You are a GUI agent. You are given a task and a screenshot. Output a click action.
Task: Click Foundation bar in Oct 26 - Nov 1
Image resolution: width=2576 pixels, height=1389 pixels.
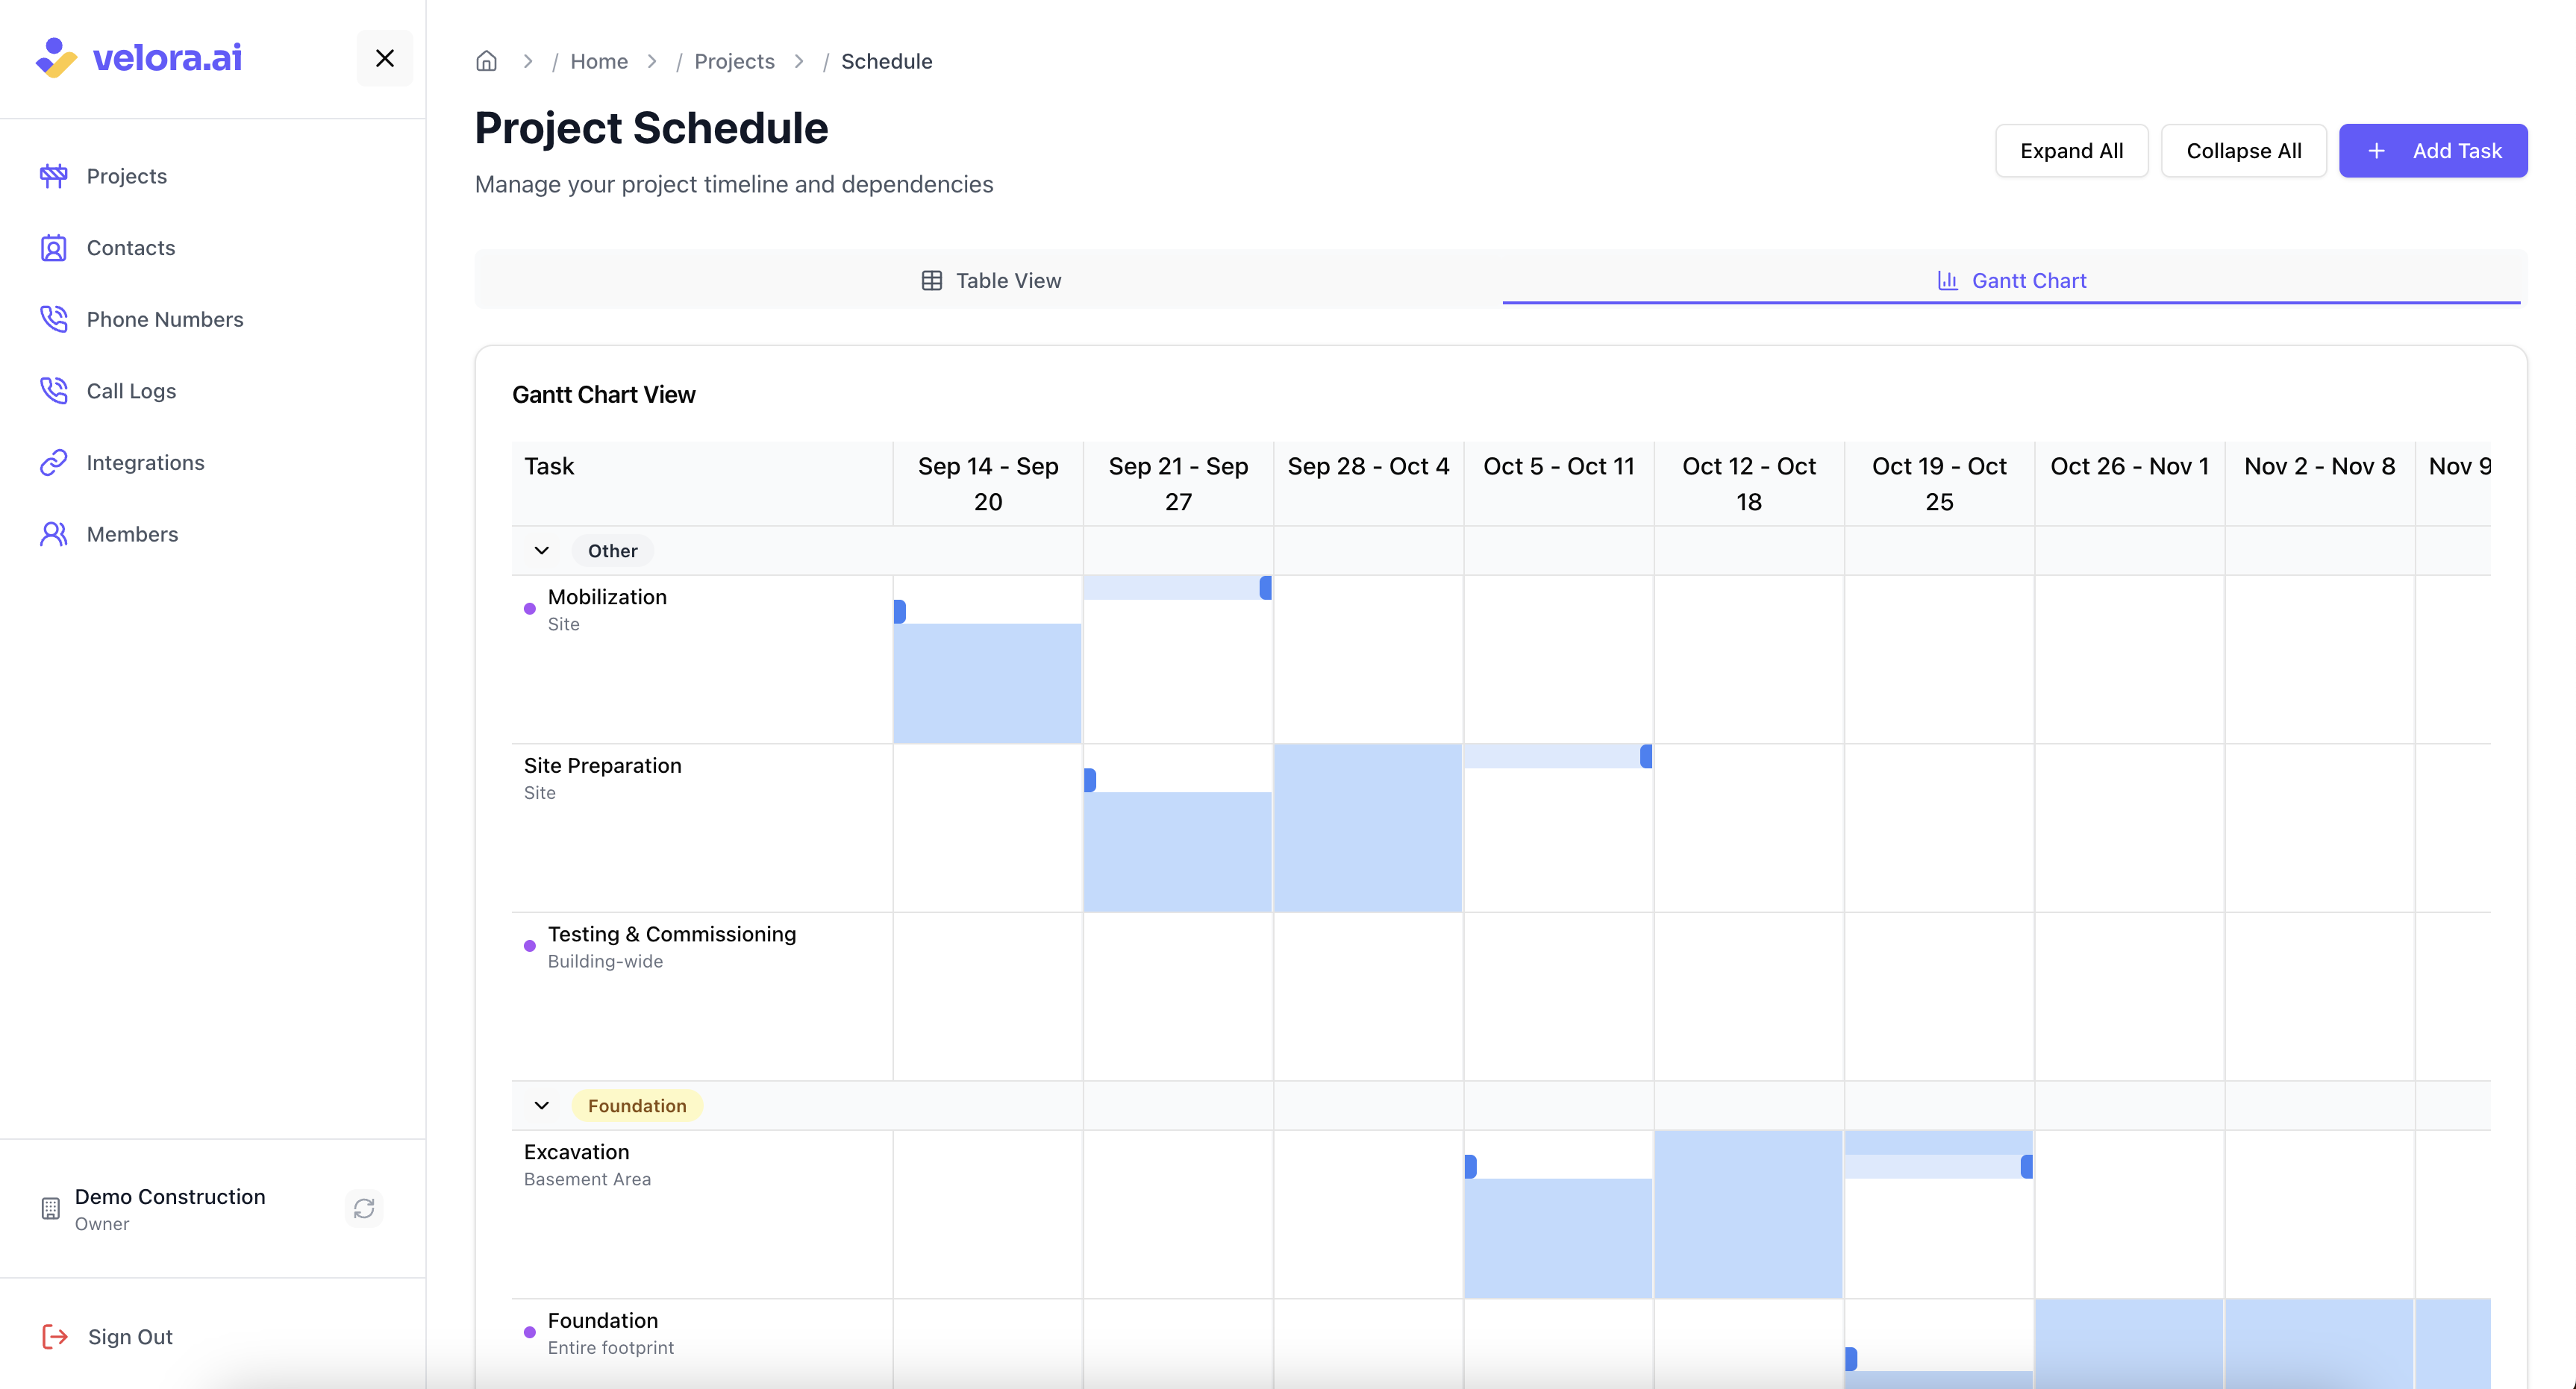tap(2129, 1344)
